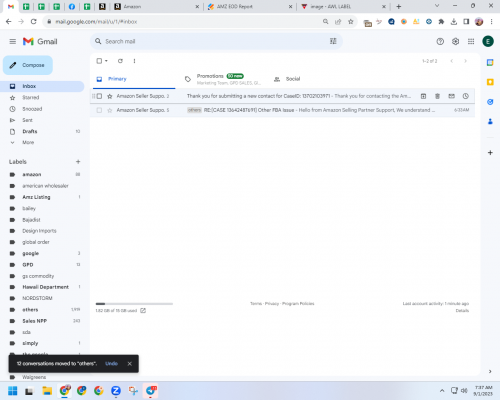
Task: Open File Explorer from taskbar
Action: click(47, 391)
